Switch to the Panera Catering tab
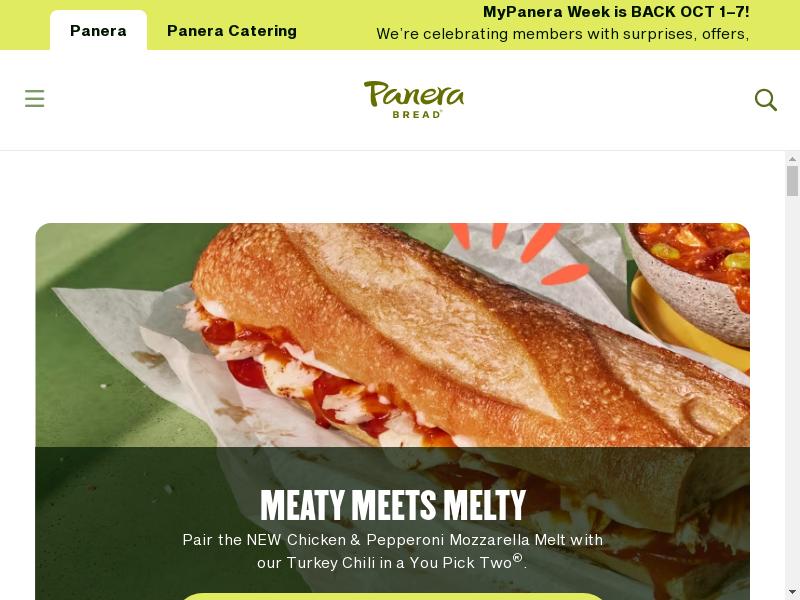The image size is (800, 600). point(232,31)
